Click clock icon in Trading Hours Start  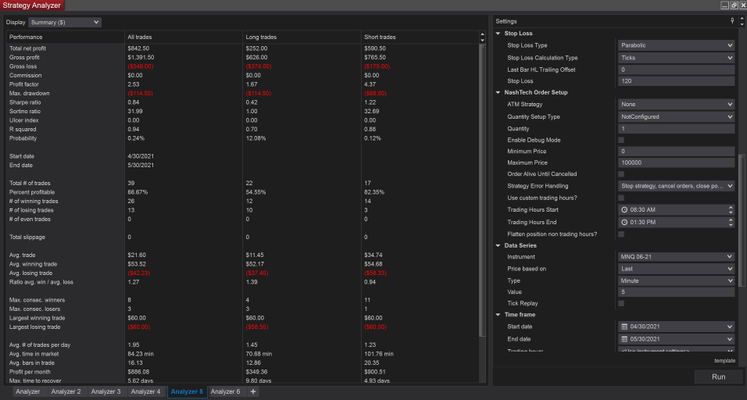623,209
